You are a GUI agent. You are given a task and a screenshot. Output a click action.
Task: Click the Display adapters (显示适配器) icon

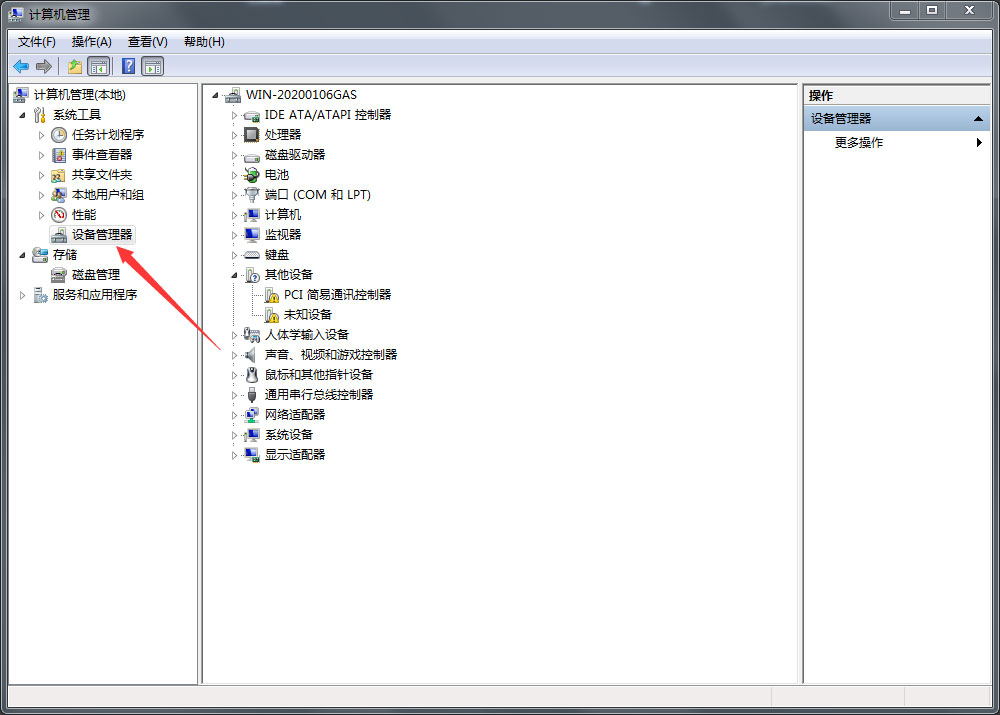pyautogui.click(x=252, y=455)
